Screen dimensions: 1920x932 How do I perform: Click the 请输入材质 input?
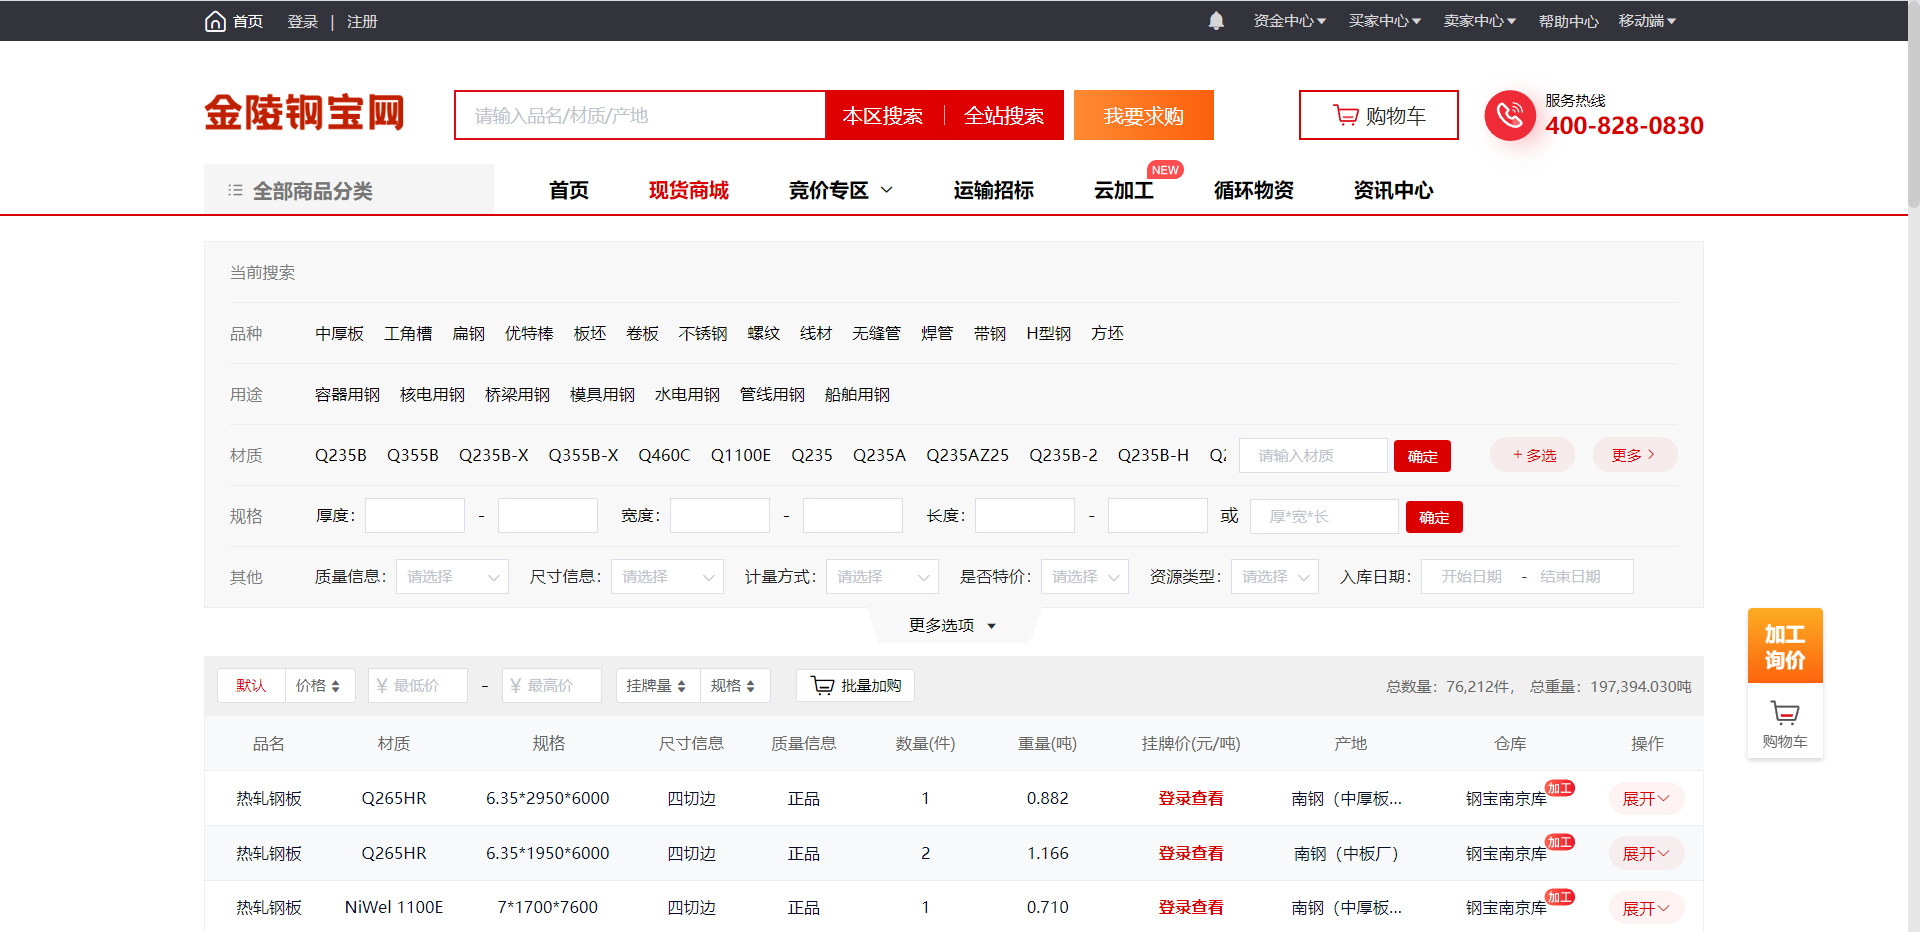coord(1313,455)
